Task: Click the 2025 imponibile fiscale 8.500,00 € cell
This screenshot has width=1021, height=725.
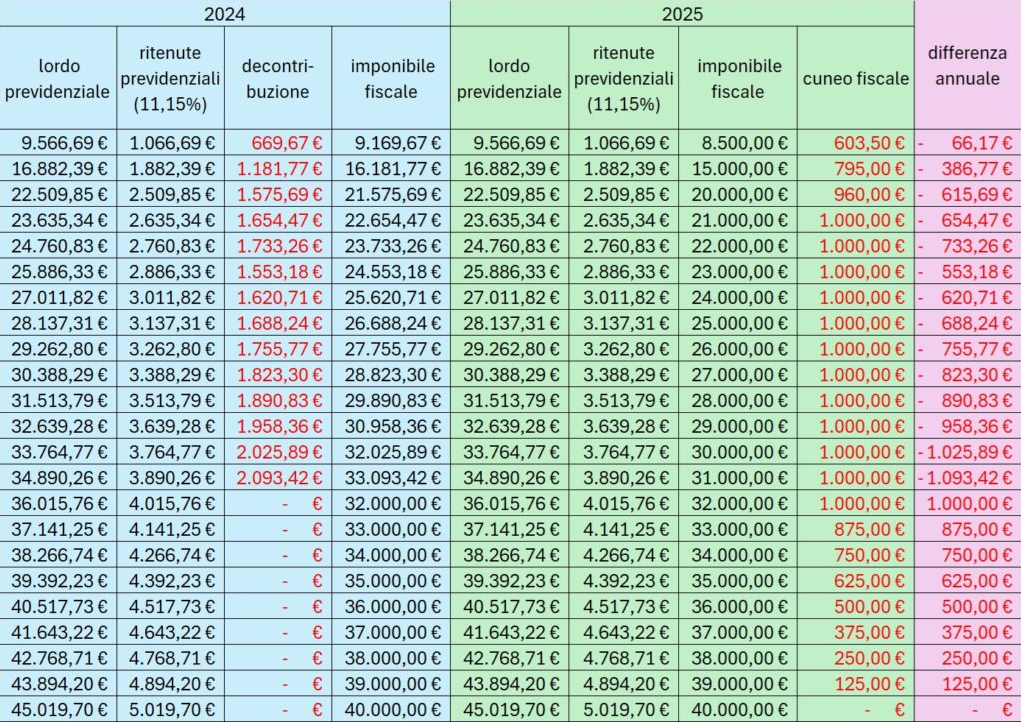Action: (737, 142)
